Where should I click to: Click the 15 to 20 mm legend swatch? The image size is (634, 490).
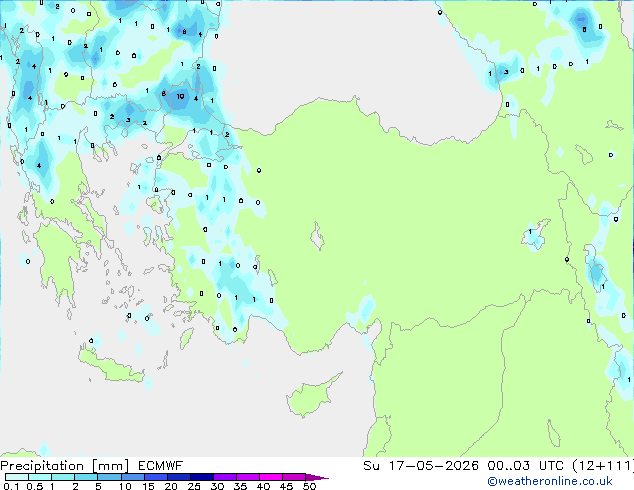[155, 477]
